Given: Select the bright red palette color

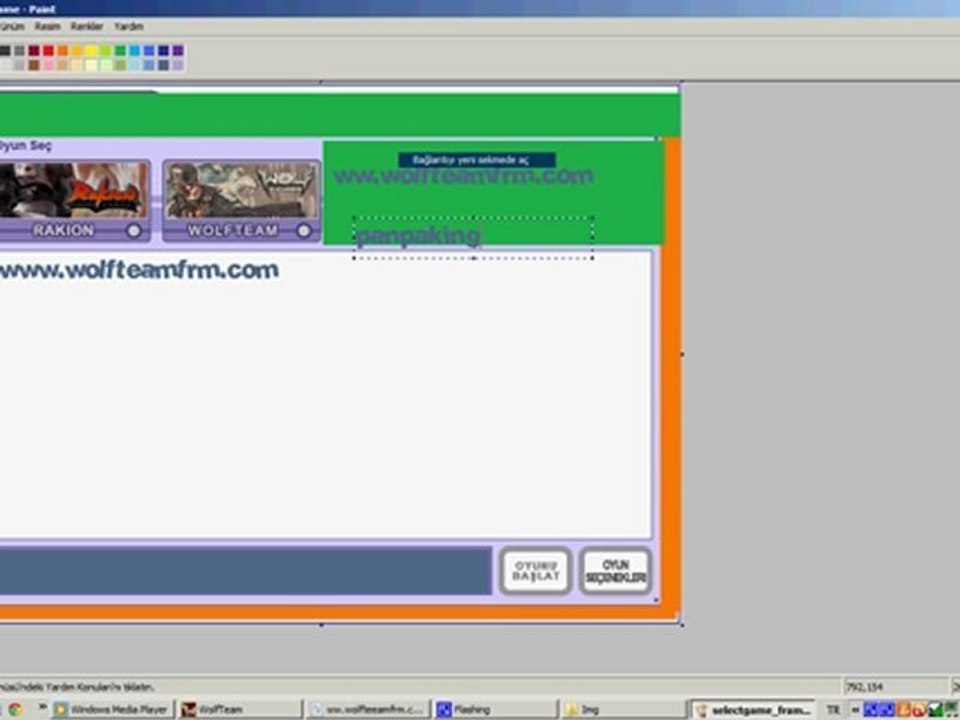Looking at the screenshot, I should pos(48,50).
